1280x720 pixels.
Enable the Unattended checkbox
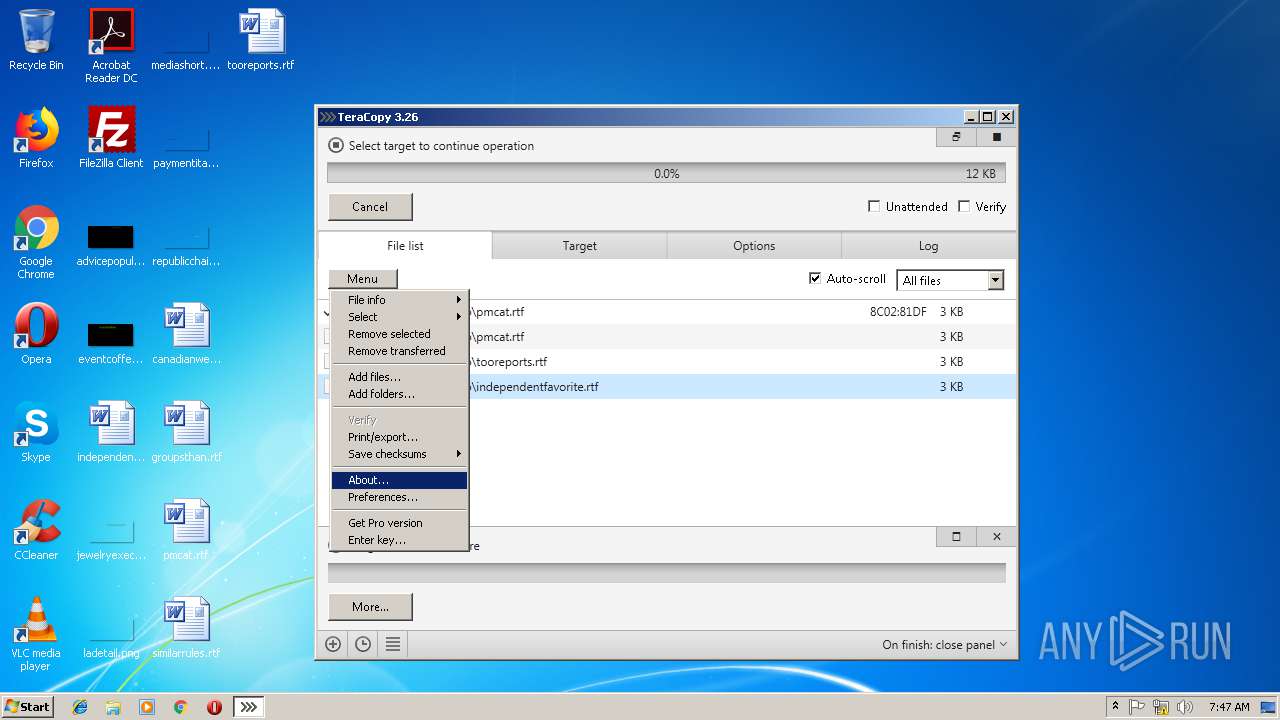[x=874, y=207]
